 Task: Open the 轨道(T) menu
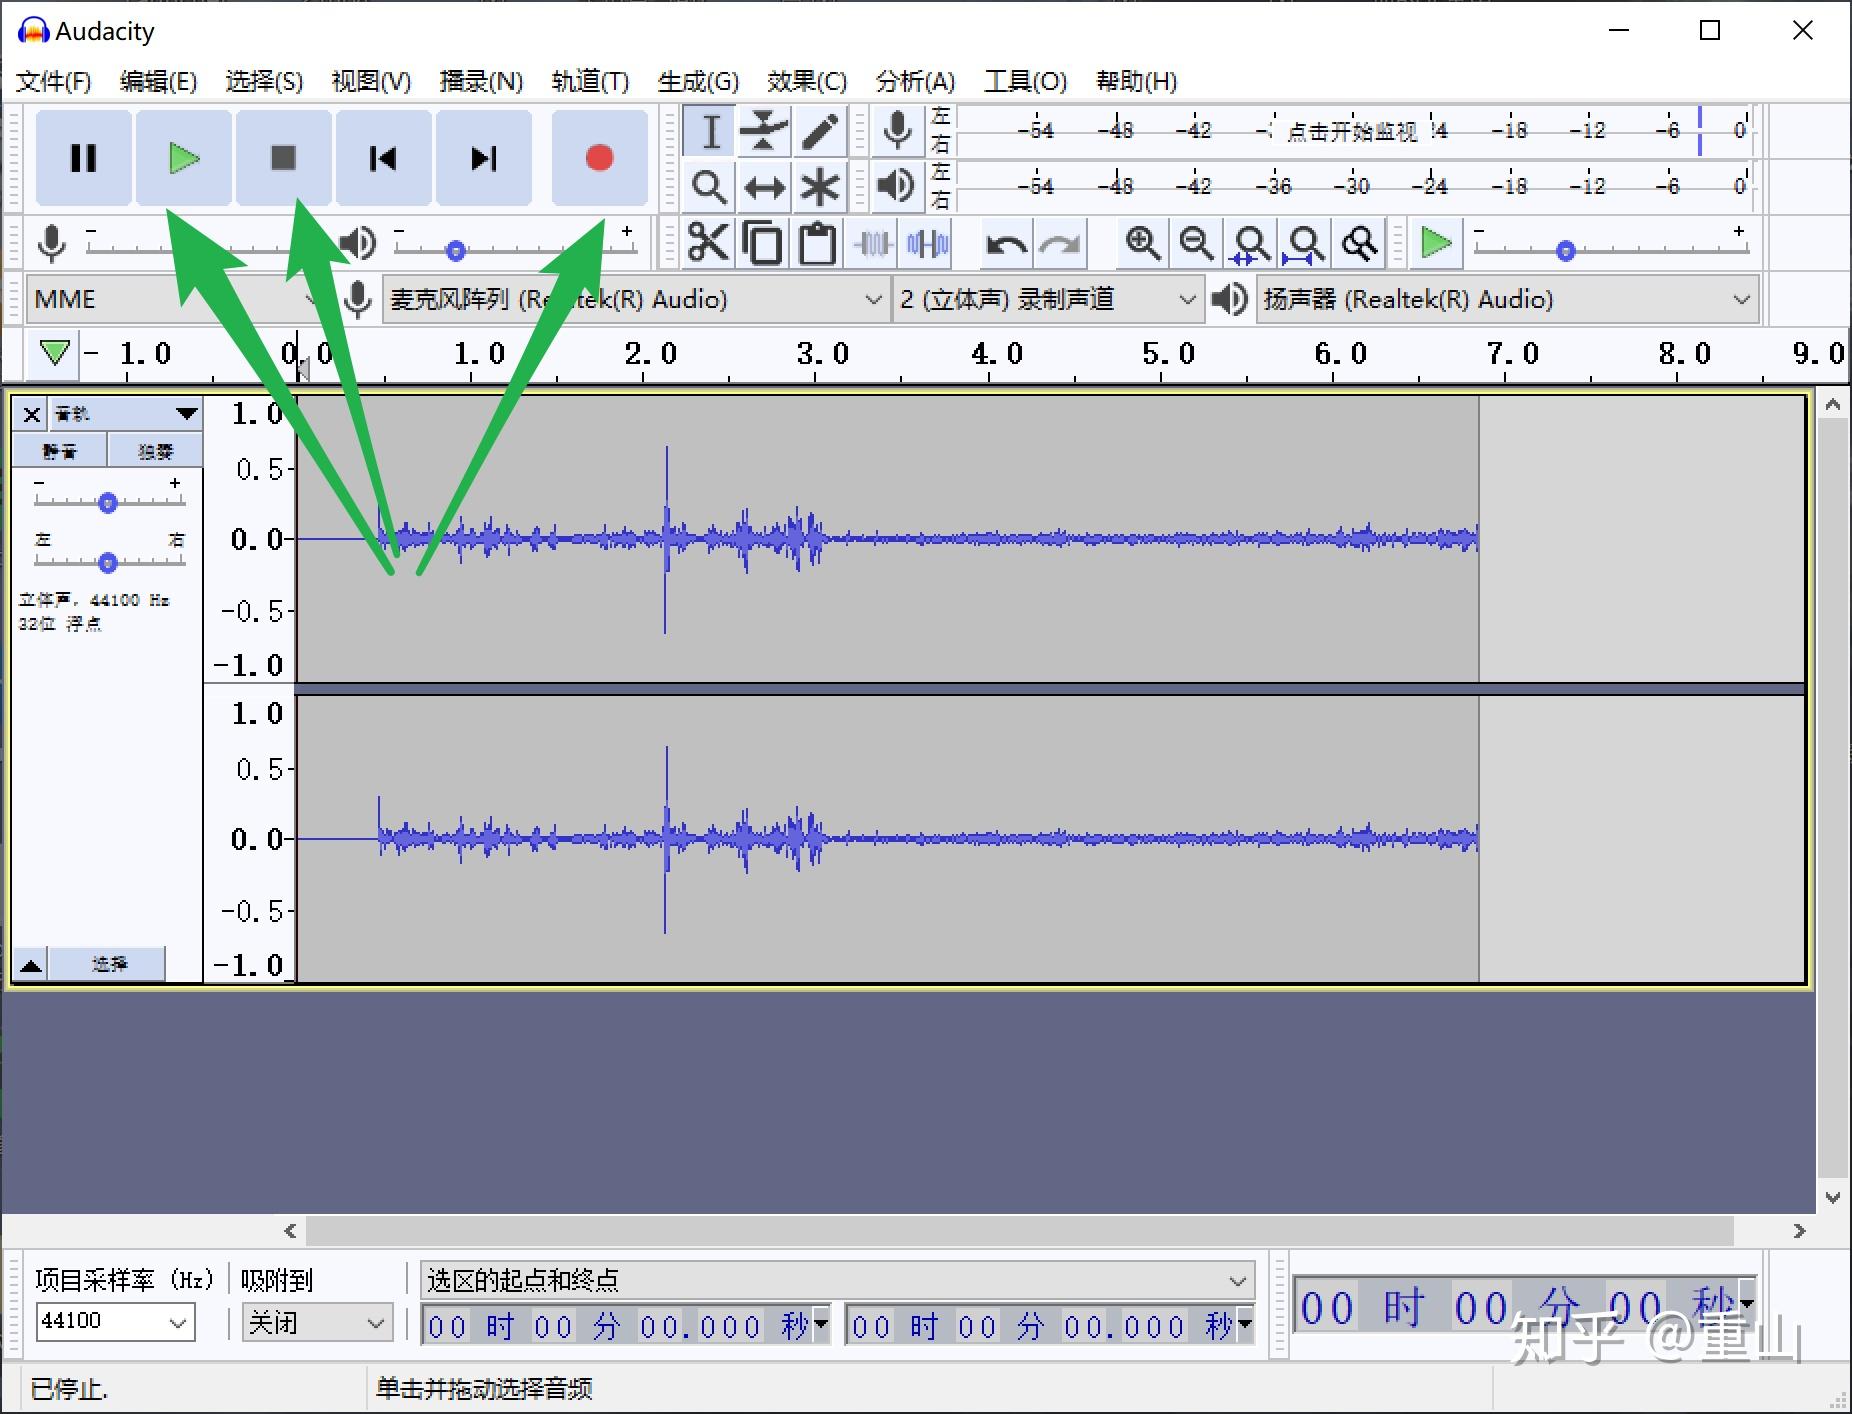(x=590, y=81)
